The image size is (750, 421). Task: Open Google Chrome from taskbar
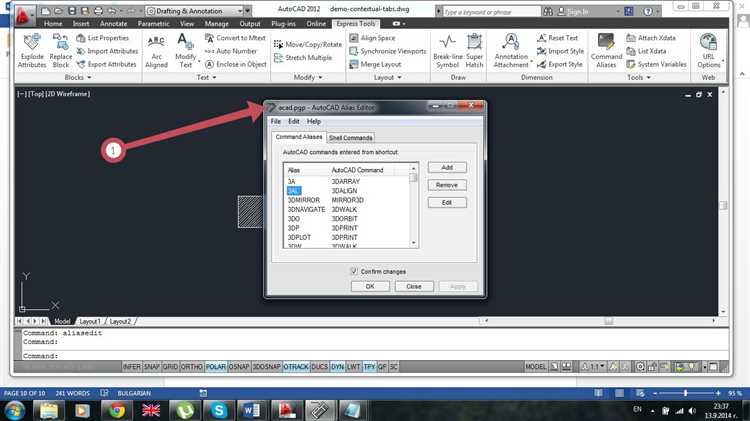pyautogui.click(x=116, y=410)
